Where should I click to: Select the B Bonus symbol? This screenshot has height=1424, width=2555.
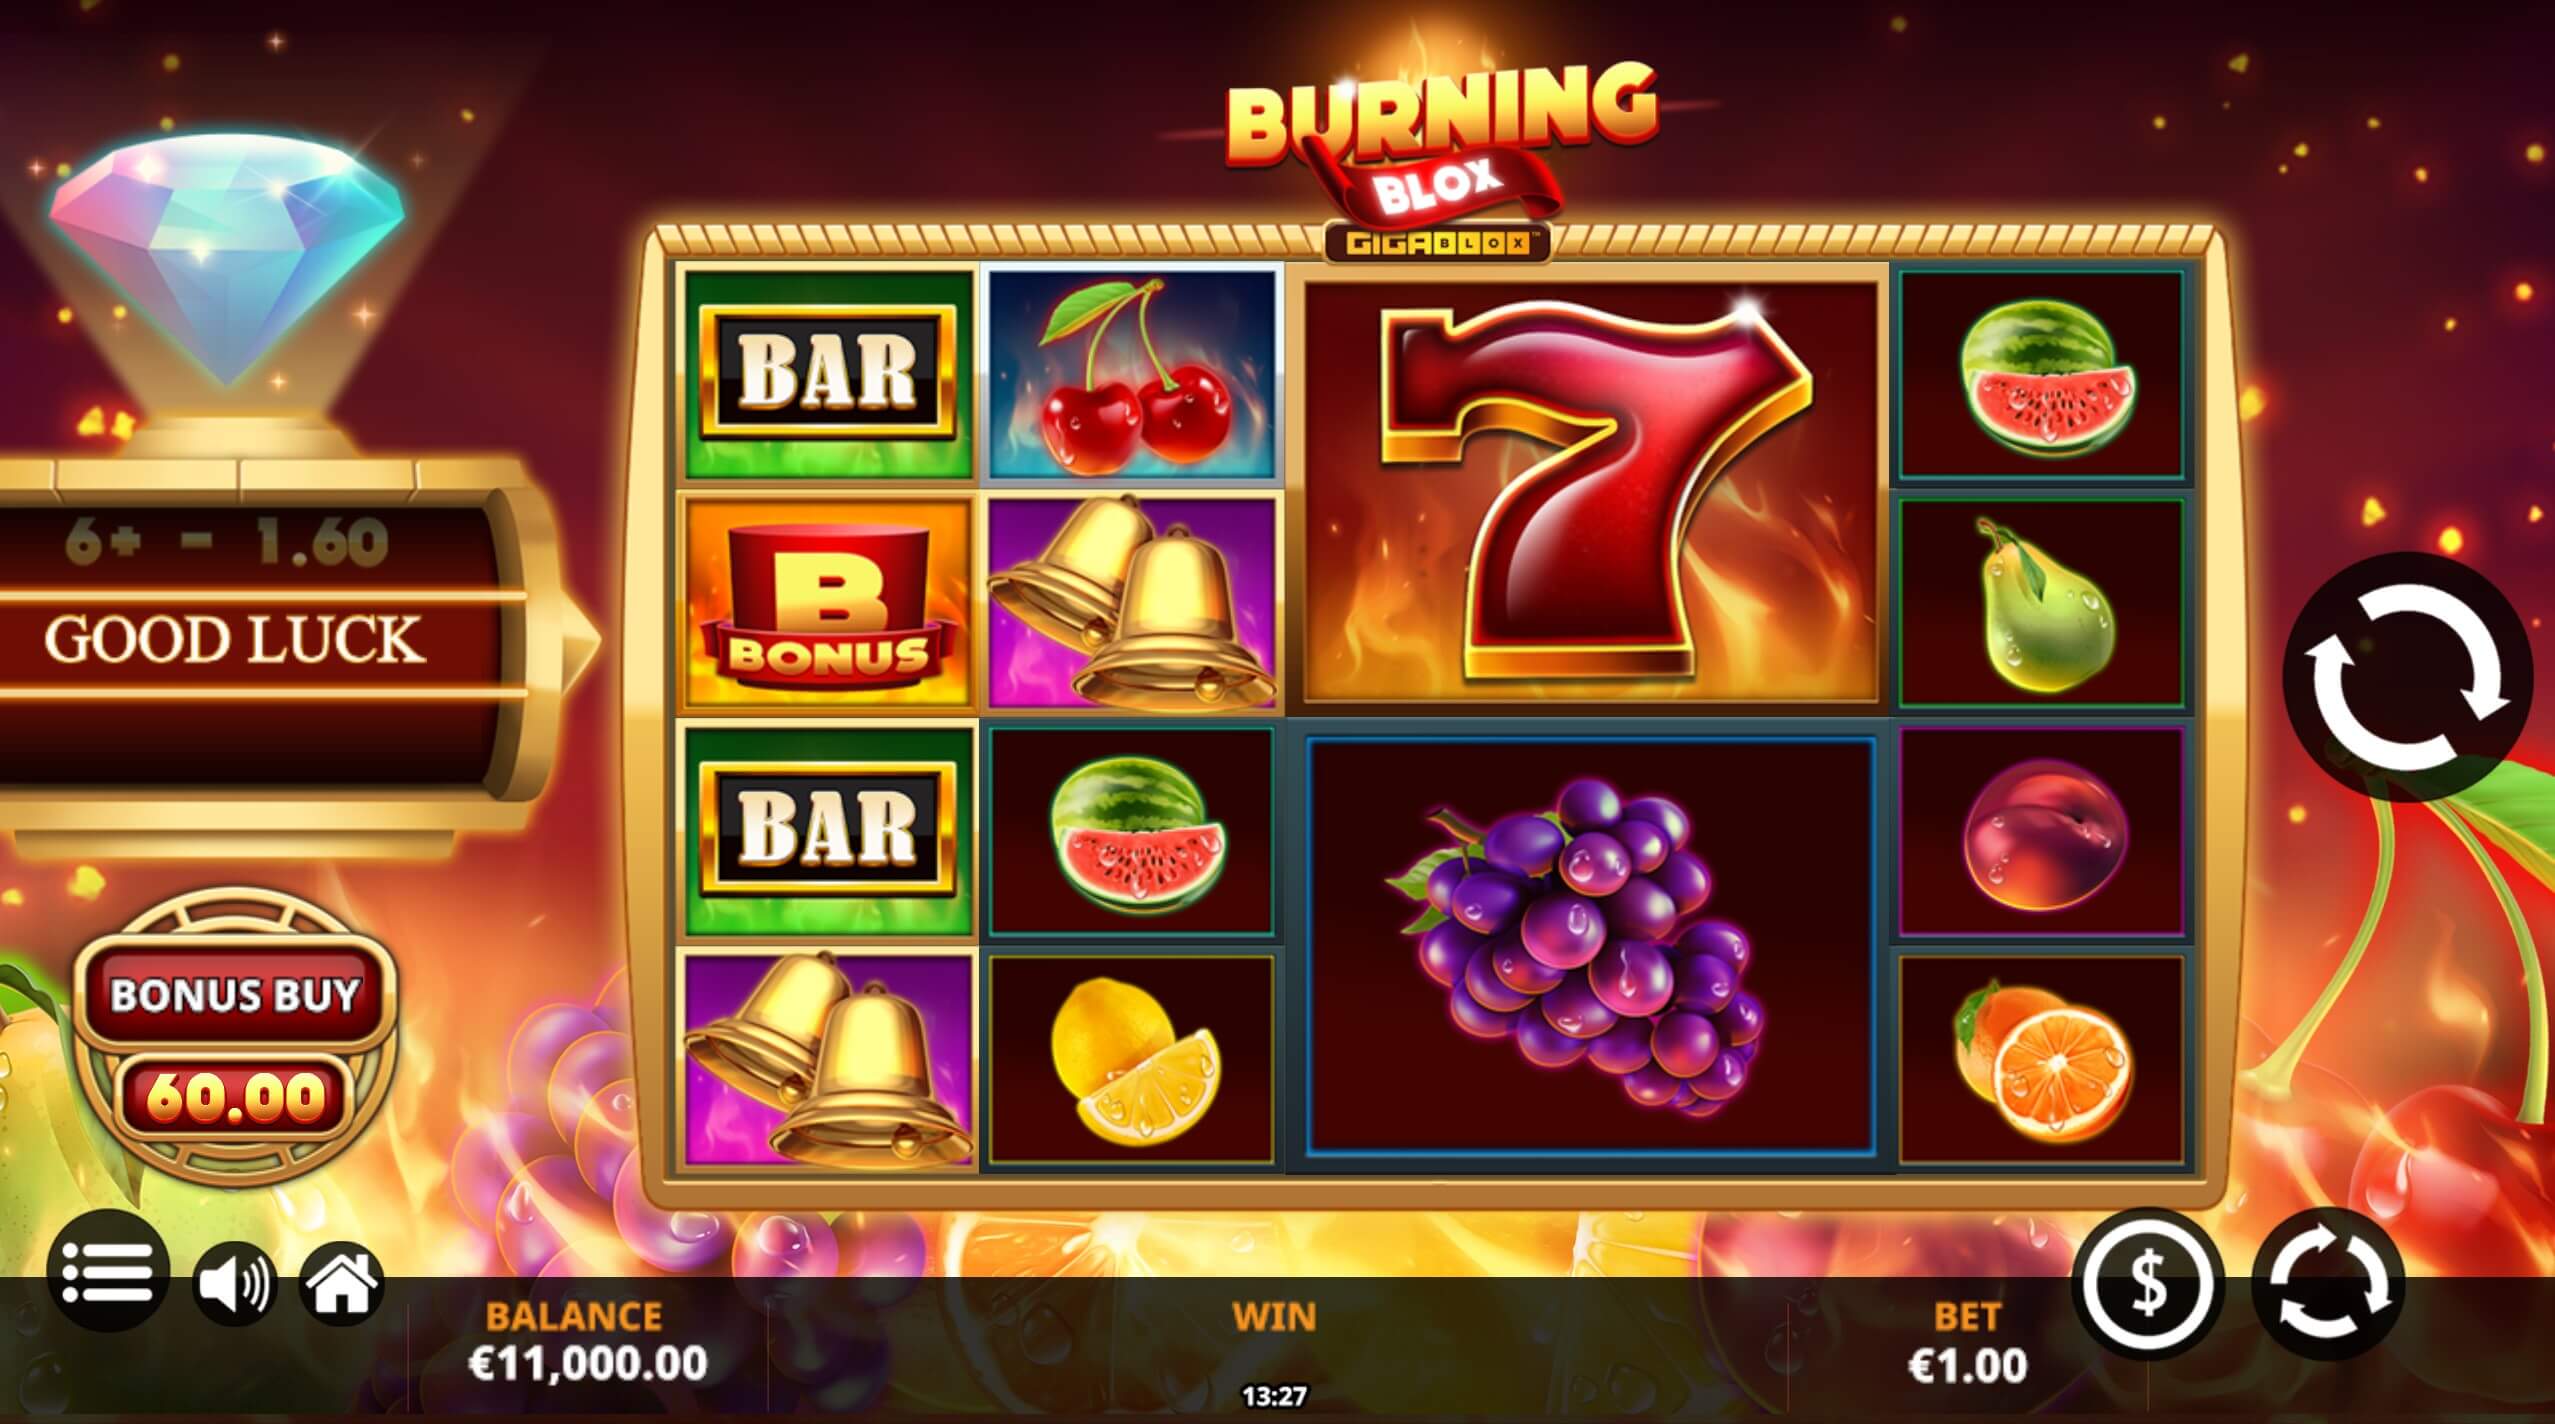[x=826, y=604]
